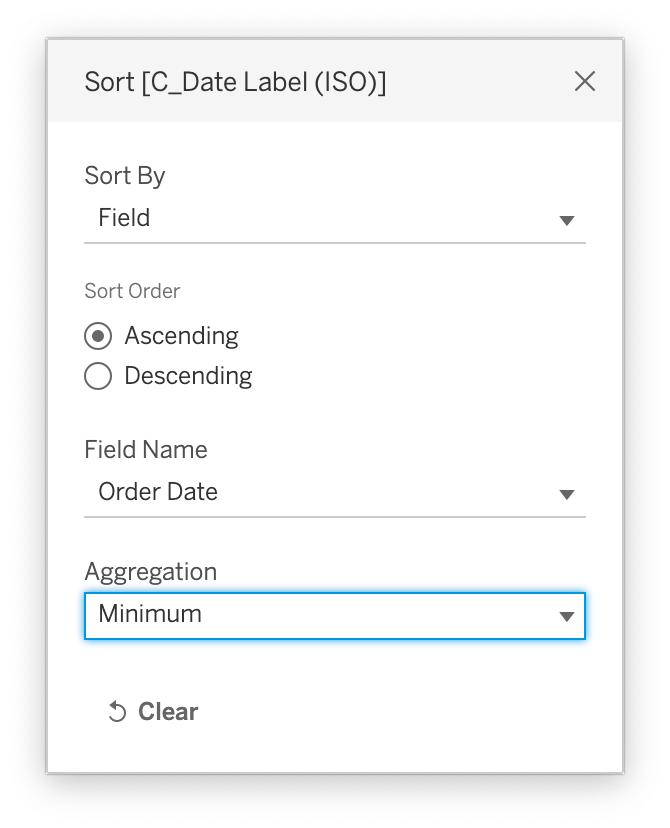Click the Field Name dropdown arrow icon

click(x=566, y=494)
